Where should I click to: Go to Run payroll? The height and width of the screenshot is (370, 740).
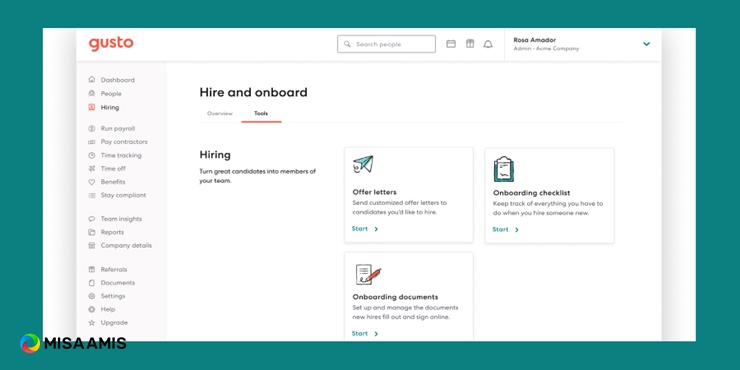(118, 128)
